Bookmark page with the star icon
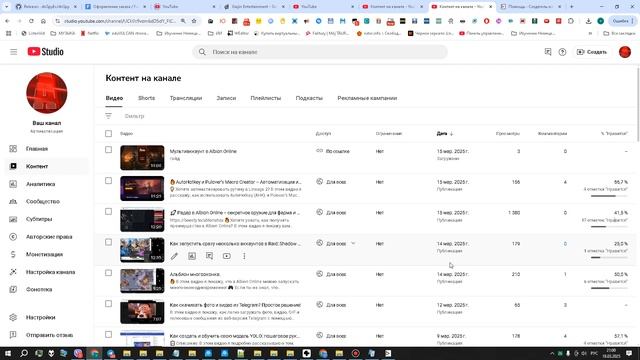The image size is (640, 360). coord(194,21)
